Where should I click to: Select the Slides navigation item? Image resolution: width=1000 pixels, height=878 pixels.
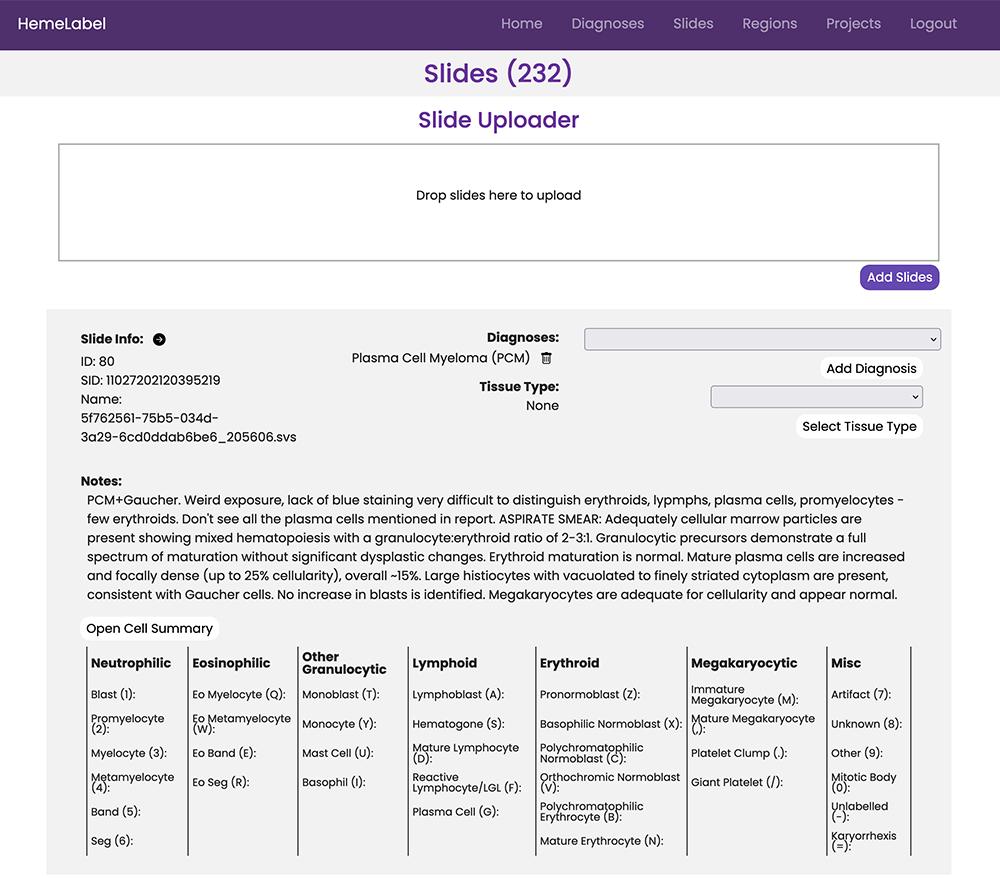(x=693, y=23)
